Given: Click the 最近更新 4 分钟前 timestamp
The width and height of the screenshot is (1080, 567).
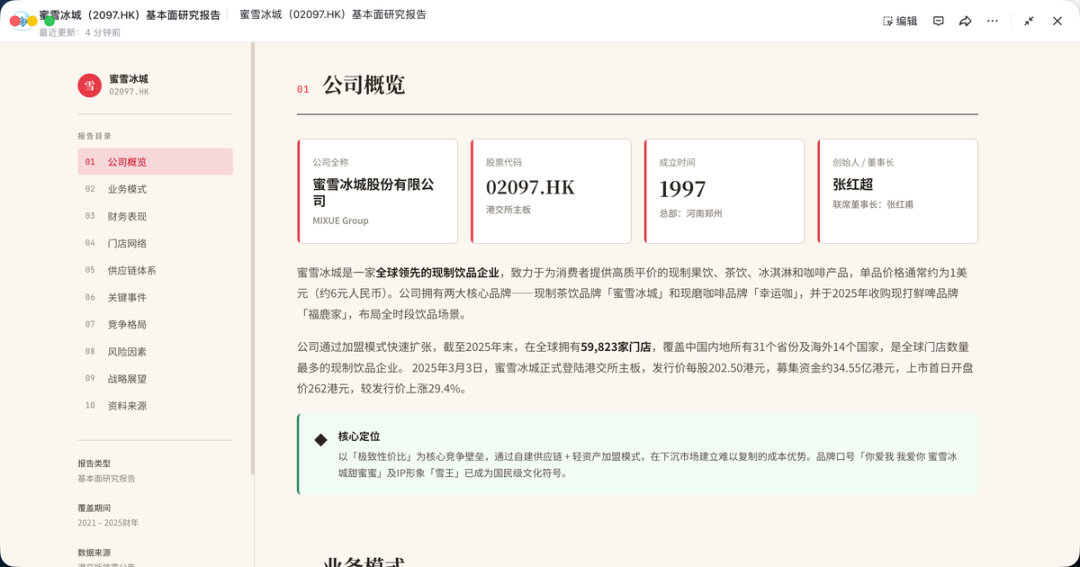Looking at the screenshot, I should coord(80,32).
